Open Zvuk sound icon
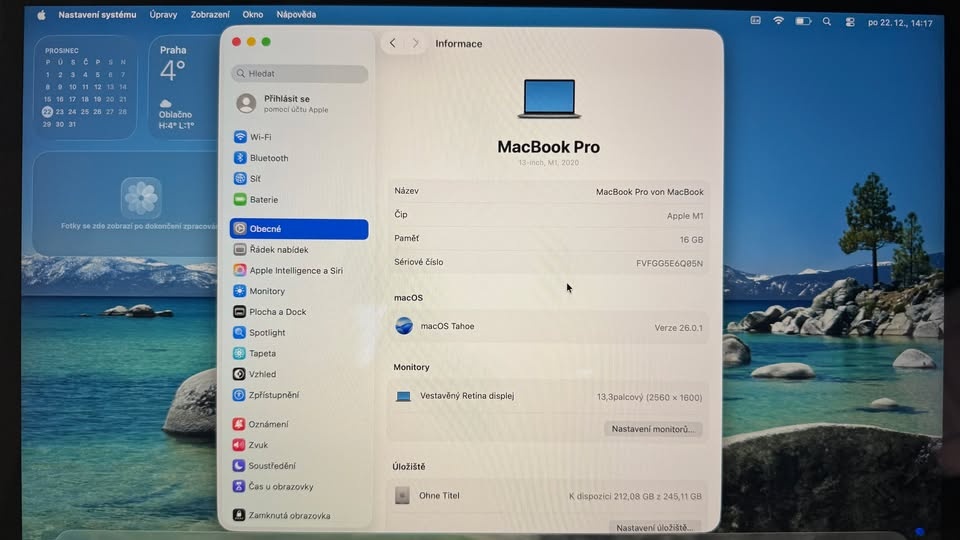The height and width of the screenshot is (540, 960). [239, 444]
